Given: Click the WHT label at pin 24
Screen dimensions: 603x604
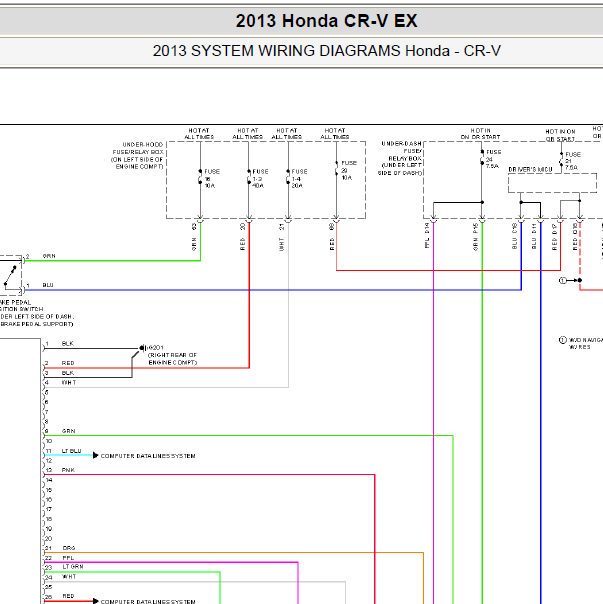Looking at the screenshot, I should tap(69, 577).
